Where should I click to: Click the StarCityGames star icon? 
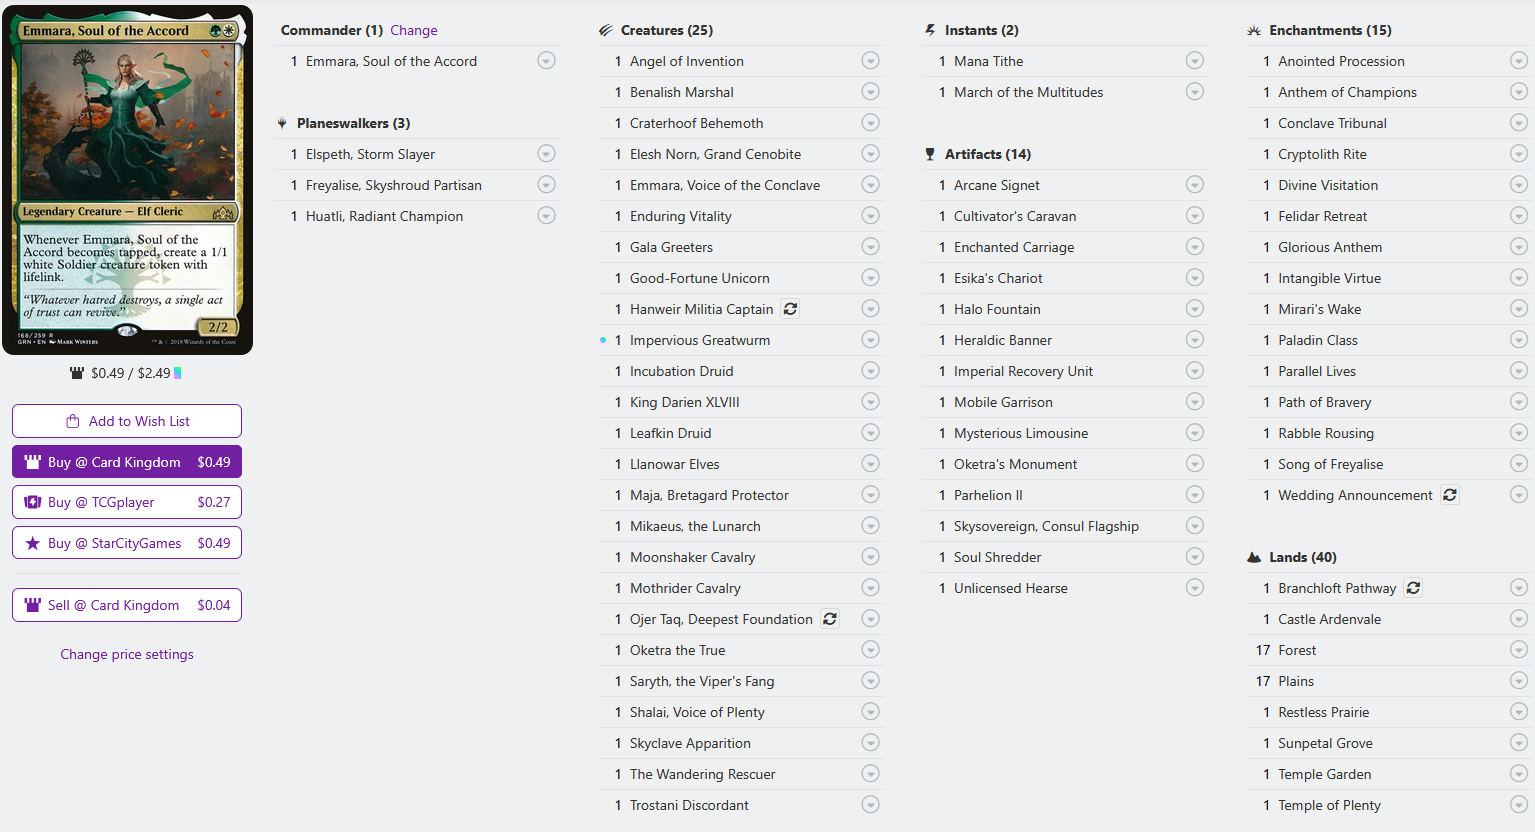(x=33, y=543)
